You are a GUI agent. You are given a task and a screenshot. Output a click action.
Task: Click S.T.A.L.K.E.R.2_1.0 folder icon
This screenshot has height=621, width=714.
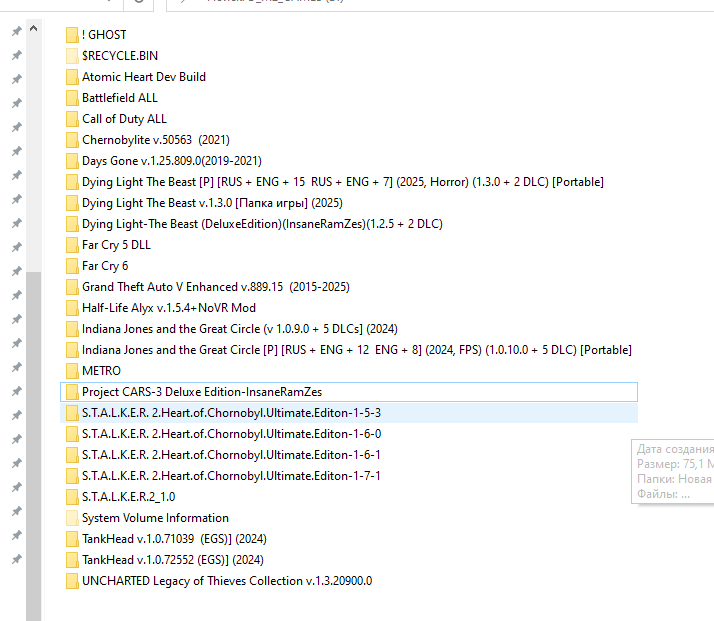[72, 497]
